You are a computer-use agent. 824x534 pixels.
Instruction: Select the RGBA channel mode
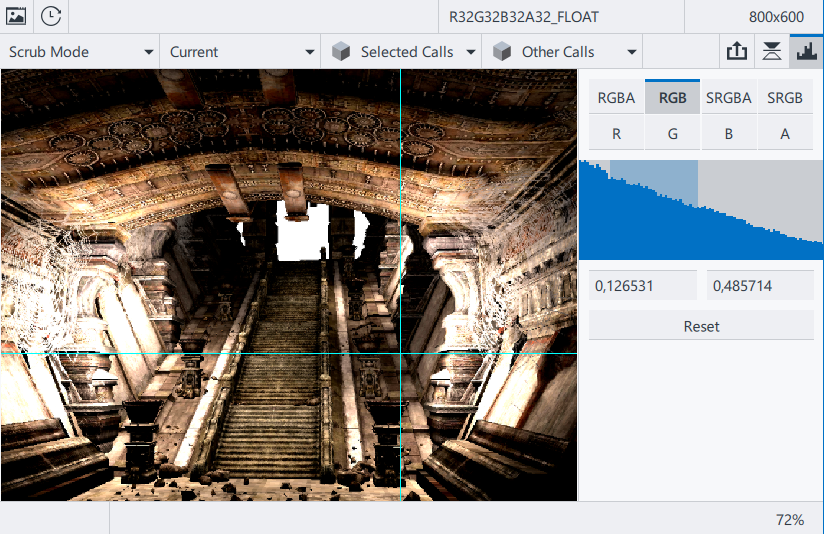point(616,98)
